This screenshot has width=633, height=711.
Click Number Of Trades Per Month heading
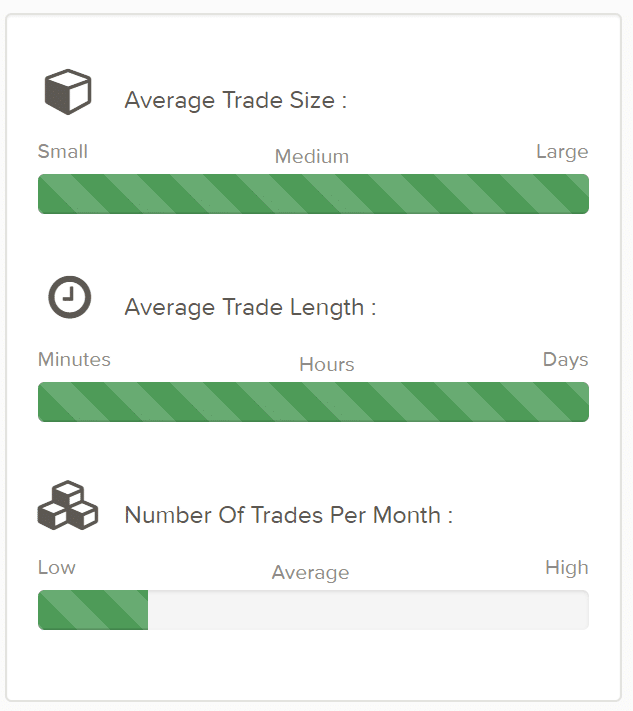288,515
